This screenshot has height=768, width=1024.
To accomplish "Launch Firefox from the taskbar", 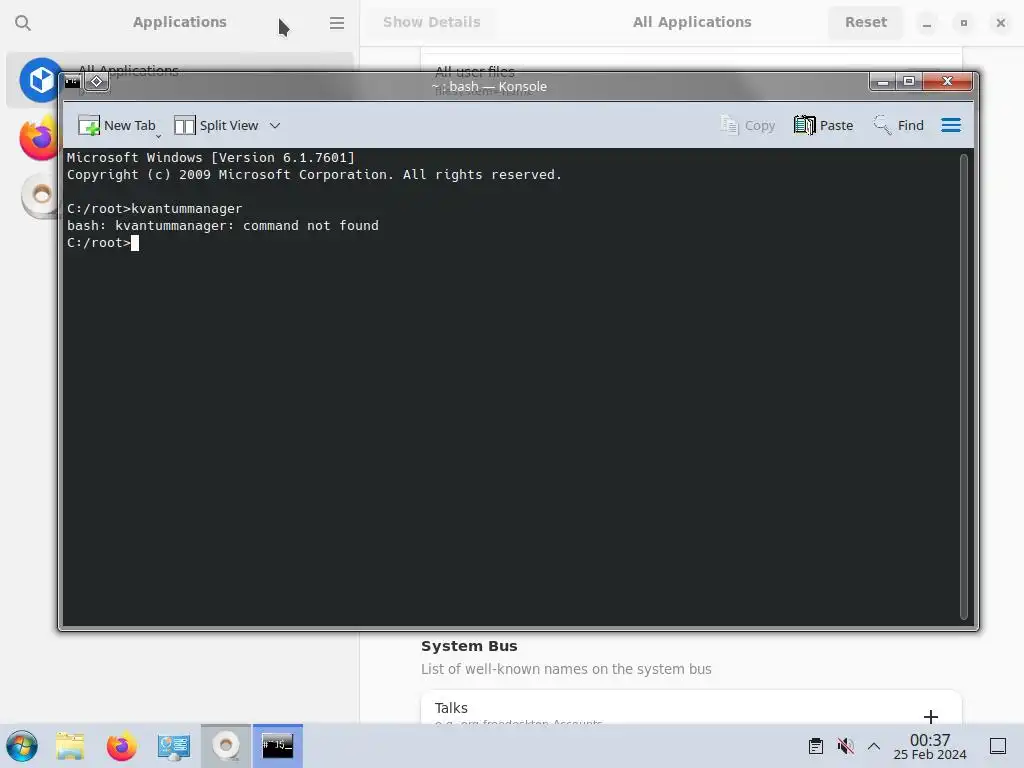I will click(x=121, y=746).
